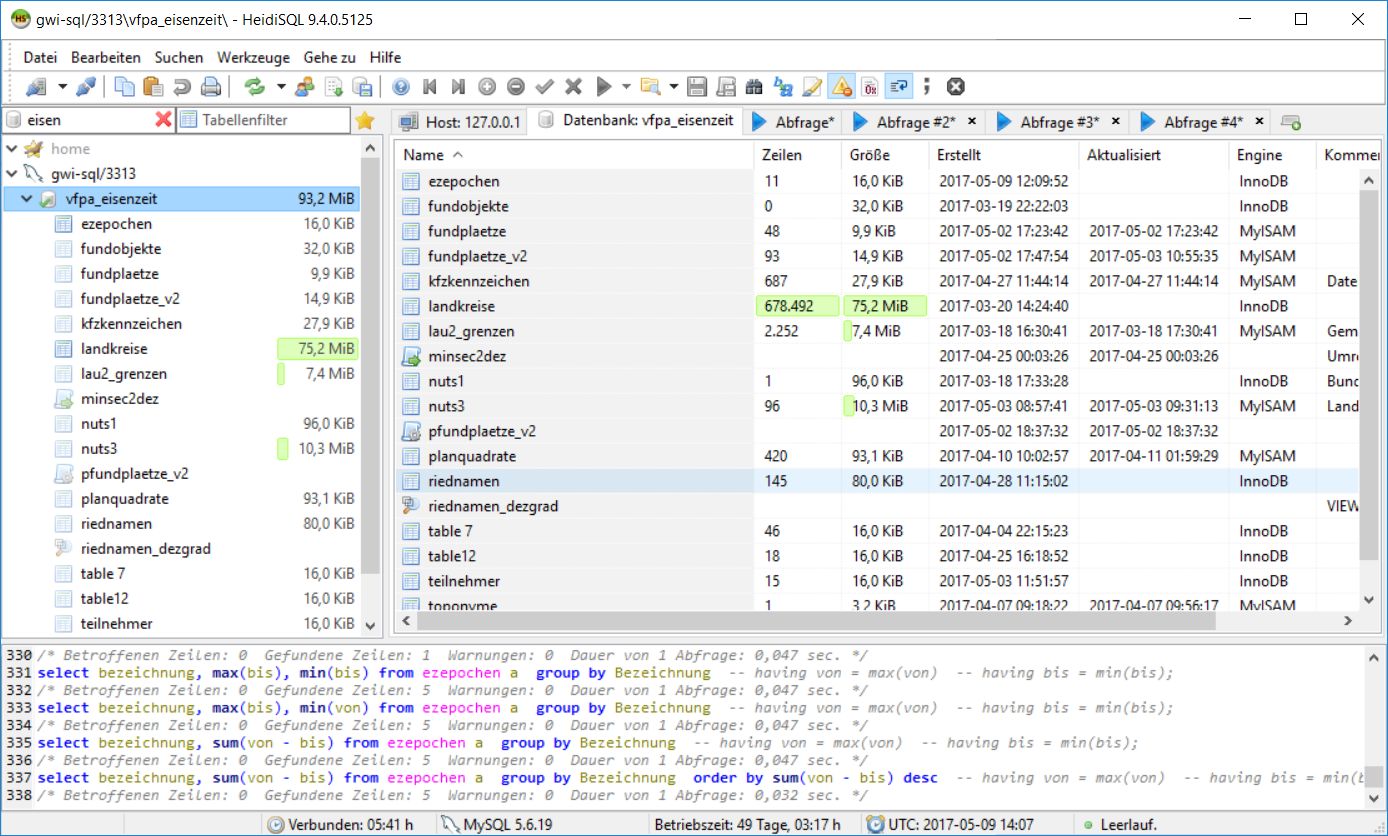This screenshot has height=836, width=1388.
Task: Click the yellow favorites star icon
Action: (x=365, y=120)
